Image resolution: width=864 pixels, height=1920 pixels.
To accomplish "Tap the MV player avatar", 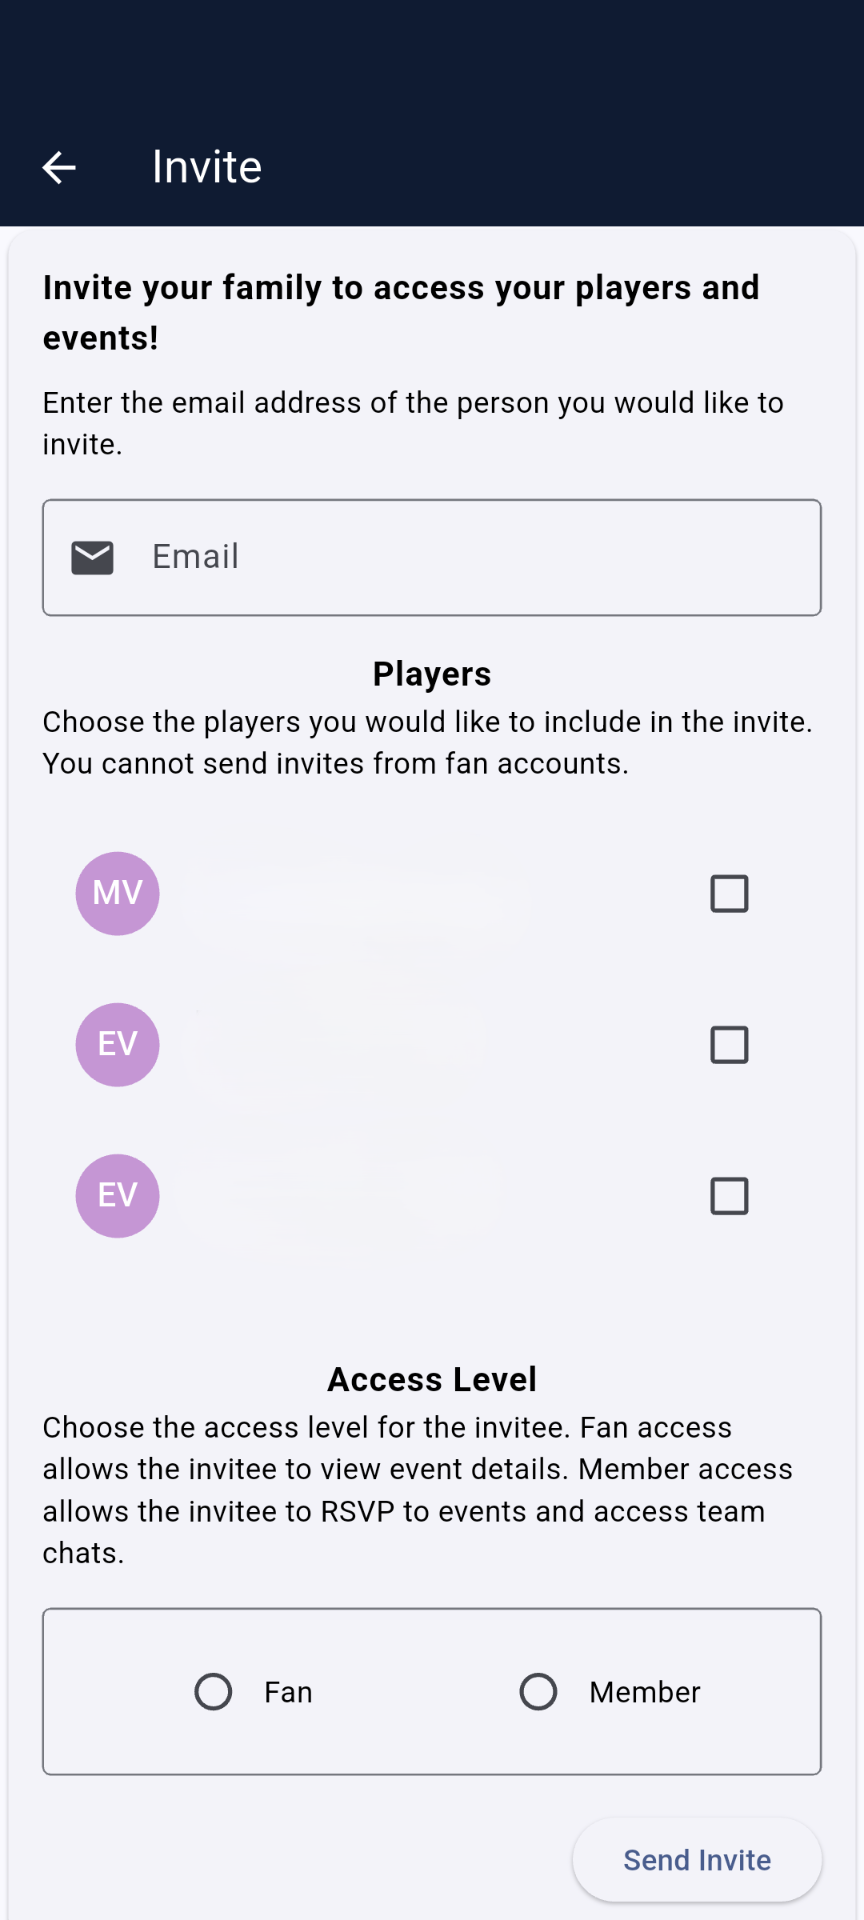I will [x=118, y=893].
